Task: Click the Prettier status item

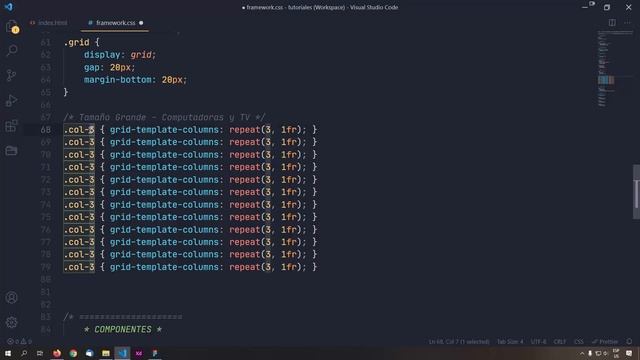Action: 605,341
